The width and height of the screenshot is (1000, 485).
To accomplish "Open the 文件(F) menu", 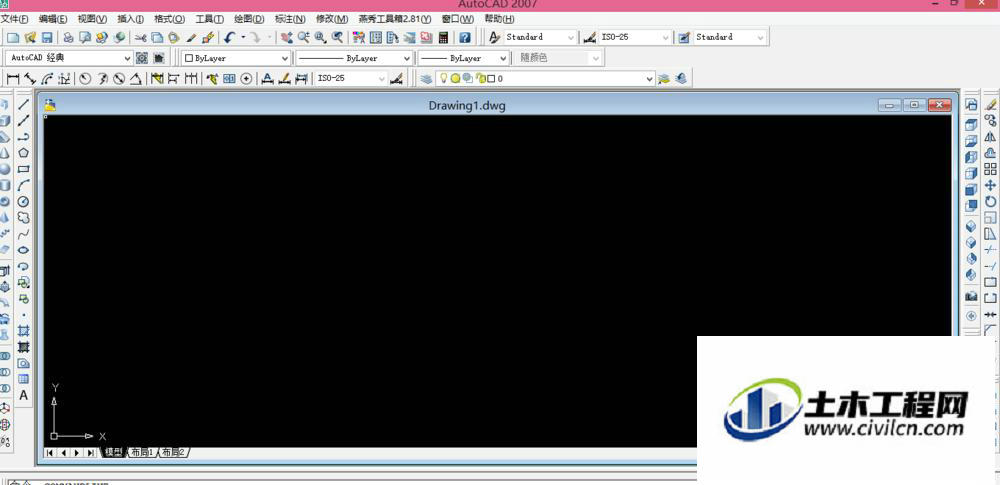I will click(14, 19).
